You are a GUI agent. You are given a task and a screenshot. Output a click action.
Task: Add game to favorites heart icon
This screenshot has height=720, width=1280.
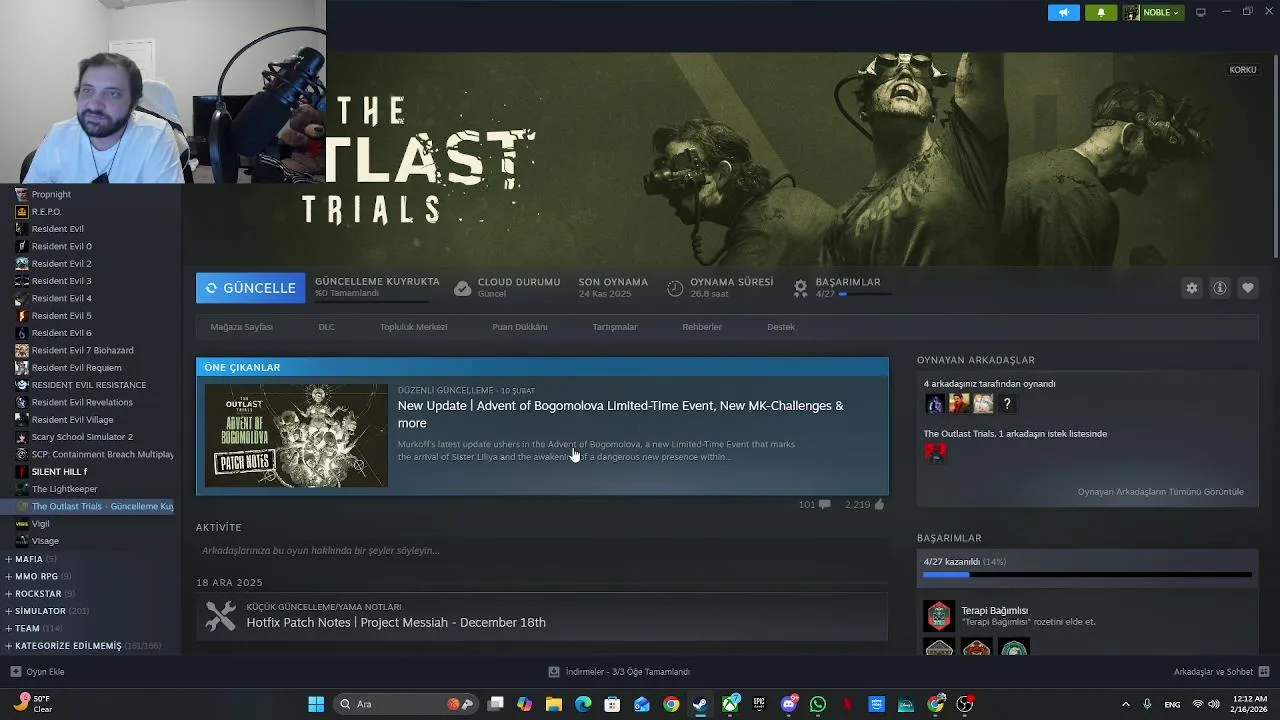pos(1247,288)
